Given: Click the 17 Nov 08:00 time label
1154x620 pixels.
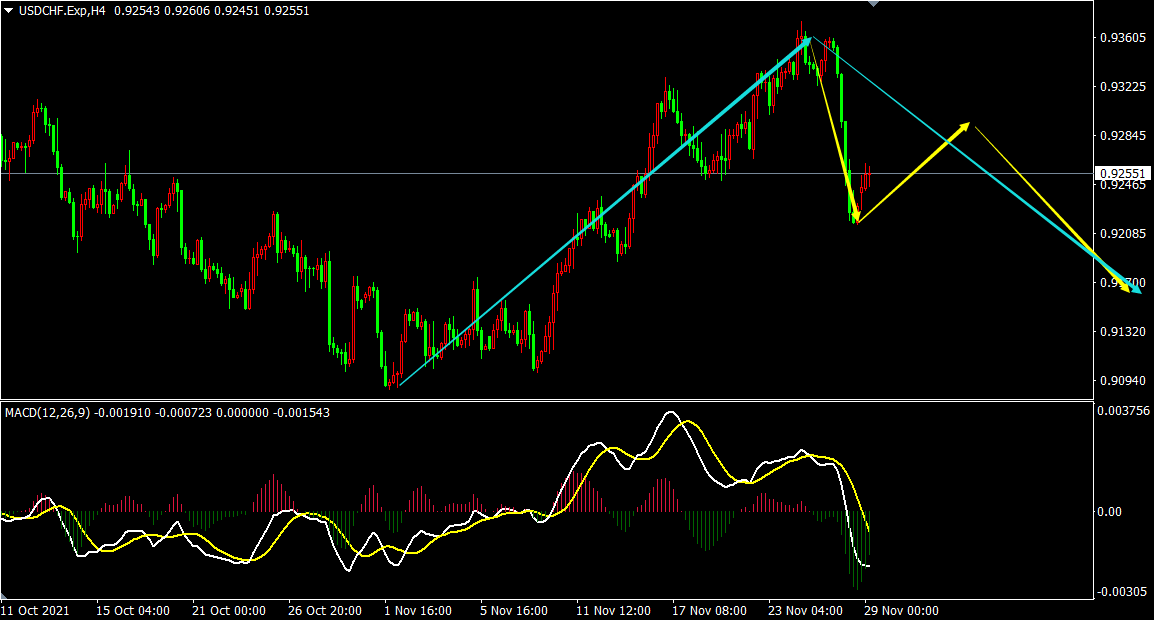Looking at the screenshot, I should coord(708,610).
